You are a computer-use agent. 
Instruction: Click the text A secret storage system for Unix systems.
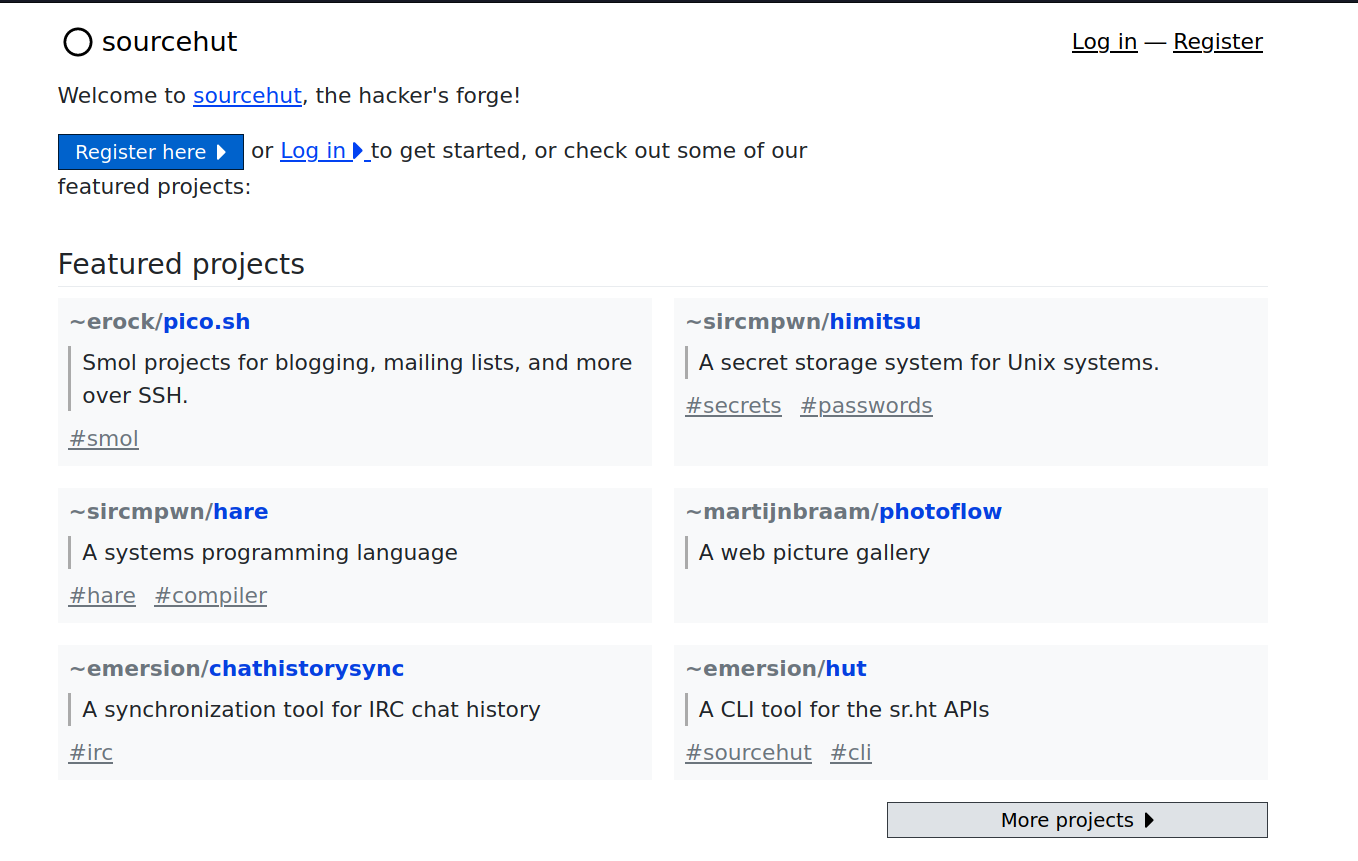[929, 363]
